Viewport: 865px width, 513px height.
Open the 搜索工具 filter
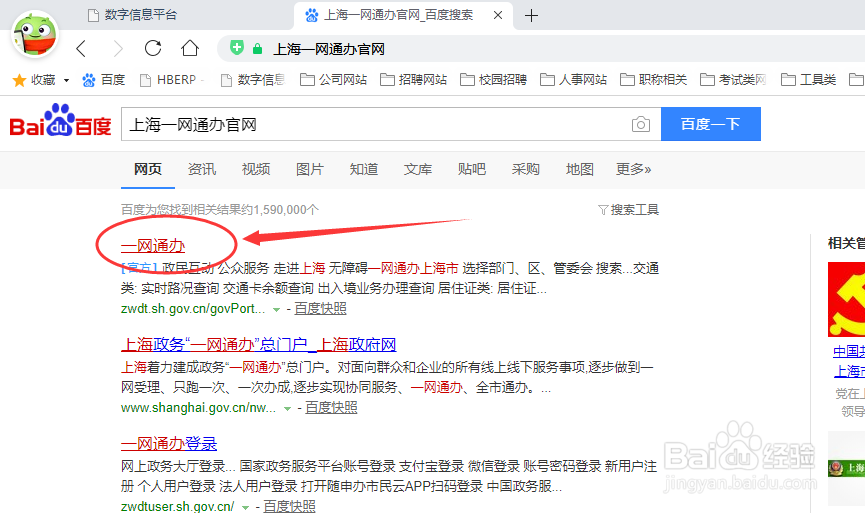[x=629, y=210]
